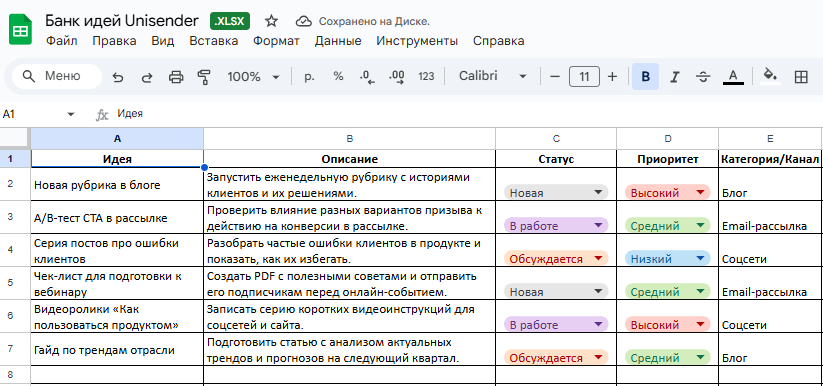This screenshot has height=386, width=823.
Task: Select column D header
Action: (x=668, y=139)
